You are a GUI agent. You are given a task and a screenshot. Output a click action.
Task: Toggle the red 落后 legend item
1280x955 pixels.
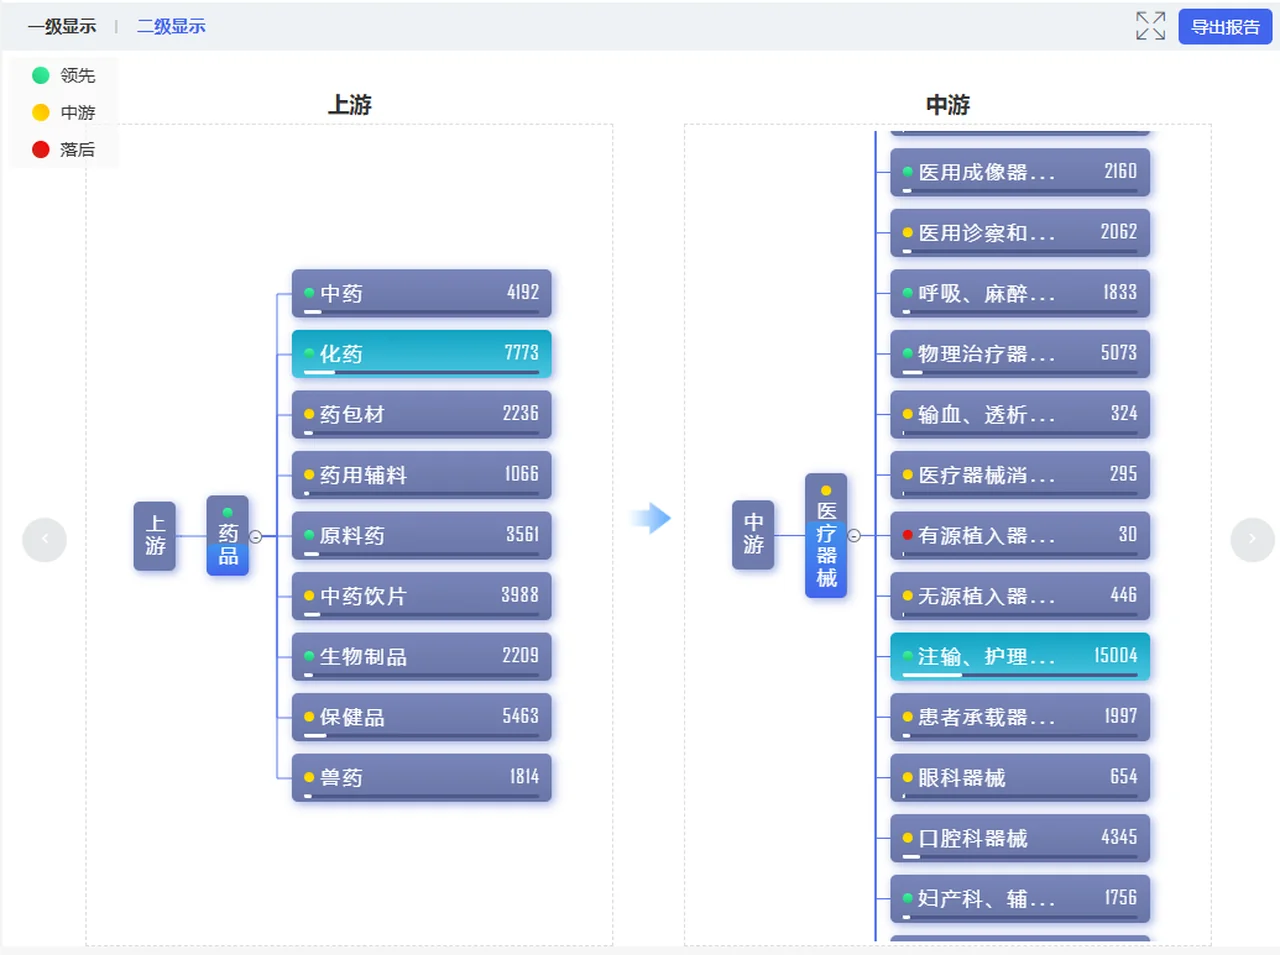63,149
